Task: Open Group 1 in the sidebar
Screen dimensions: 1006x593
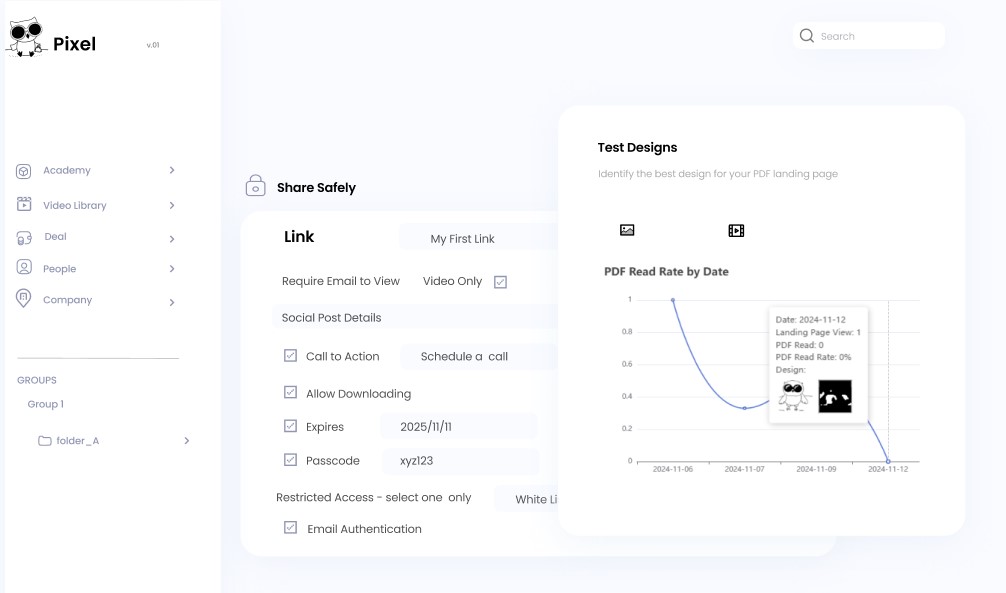Action: [x=45, y=404]
